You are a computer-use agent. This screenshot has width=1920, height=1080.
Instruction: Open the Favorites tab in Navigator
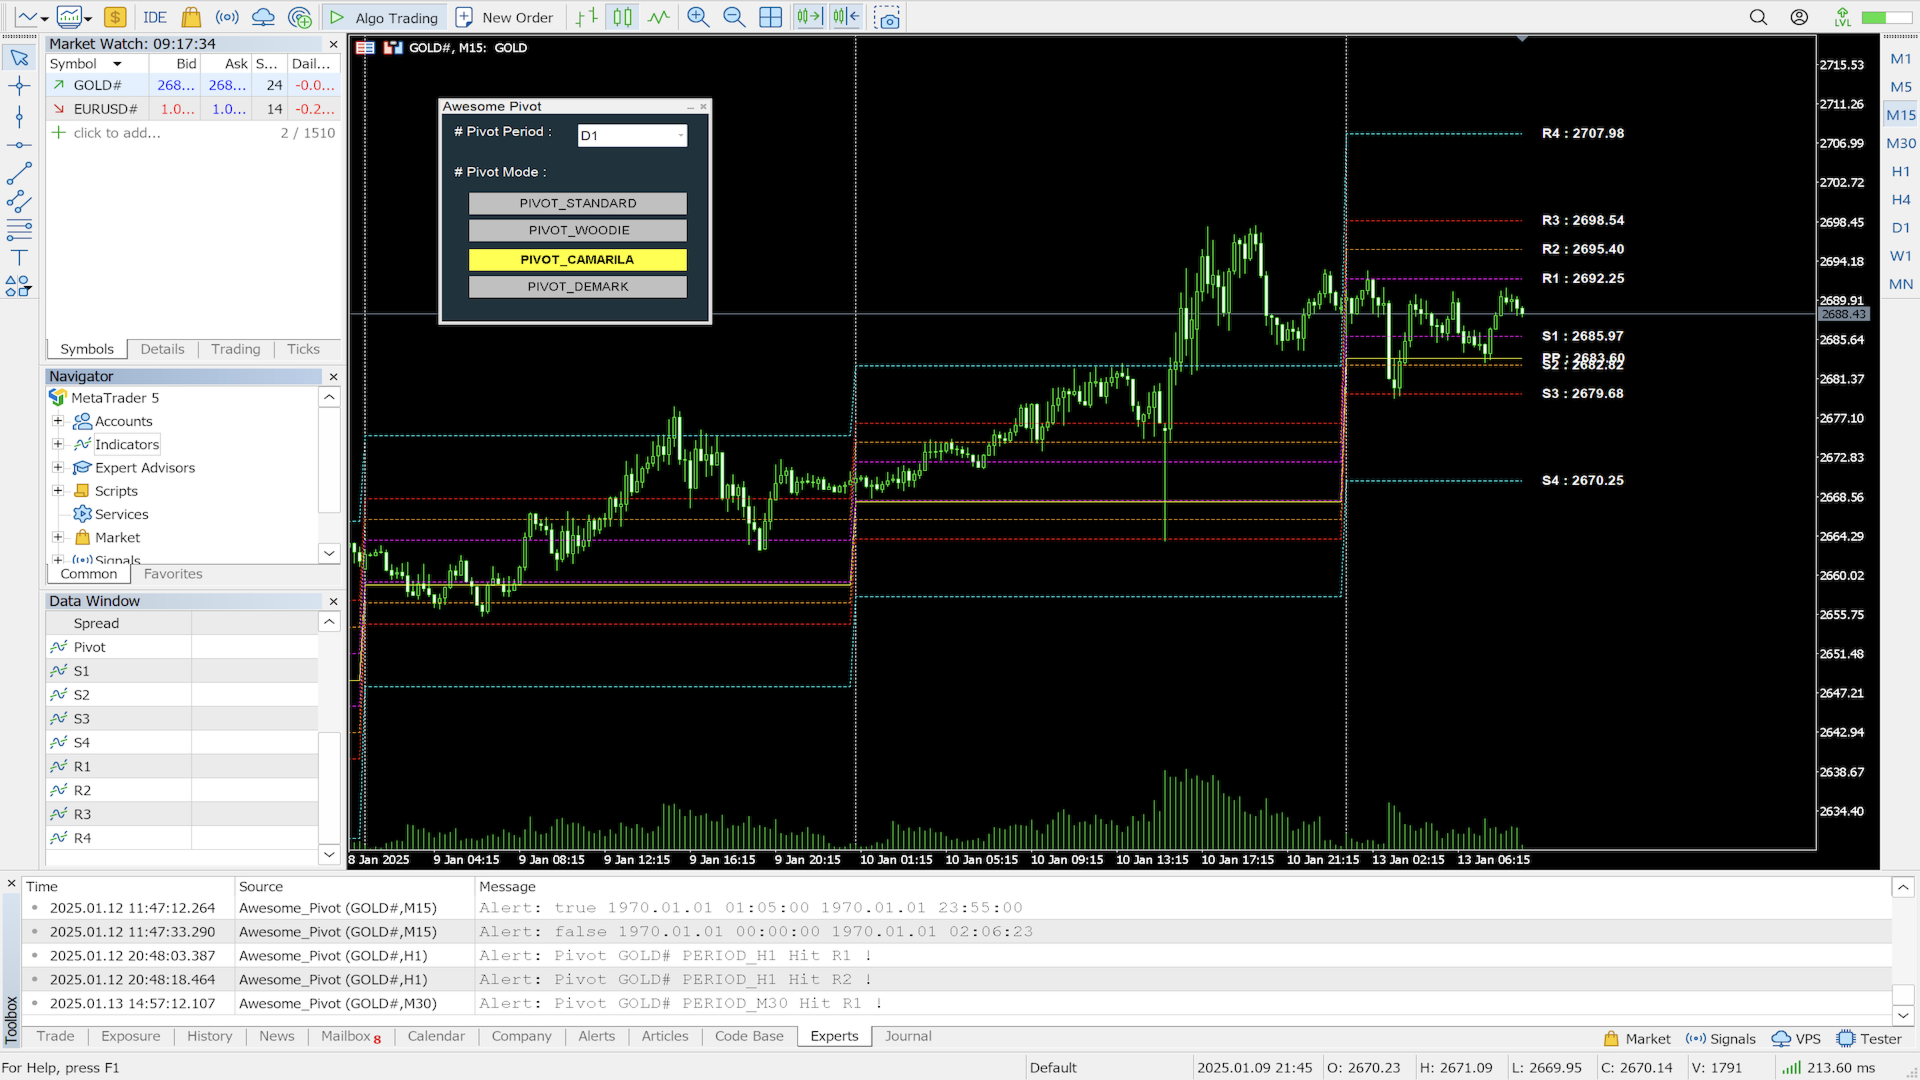pyautogui.click(x=173, y=574)
